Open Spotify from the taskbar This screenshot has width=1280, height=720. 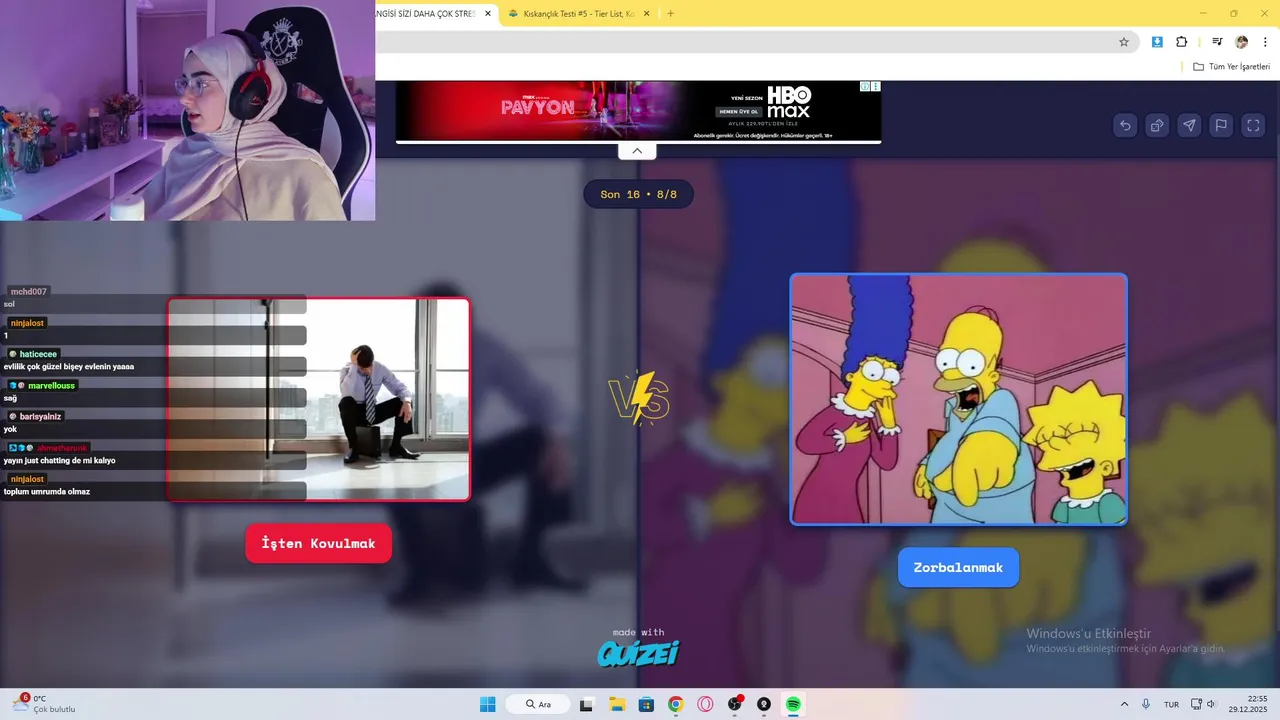(x=794, y=704)
